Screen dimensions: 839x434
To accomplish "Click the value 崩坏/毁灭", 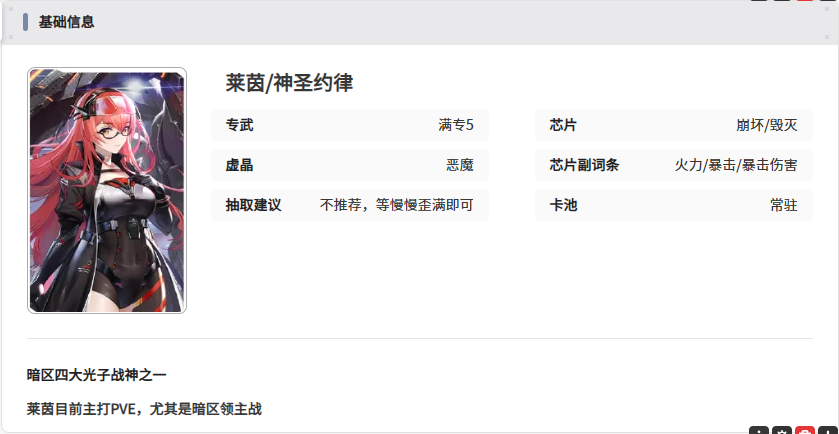I will coord(767,125).
